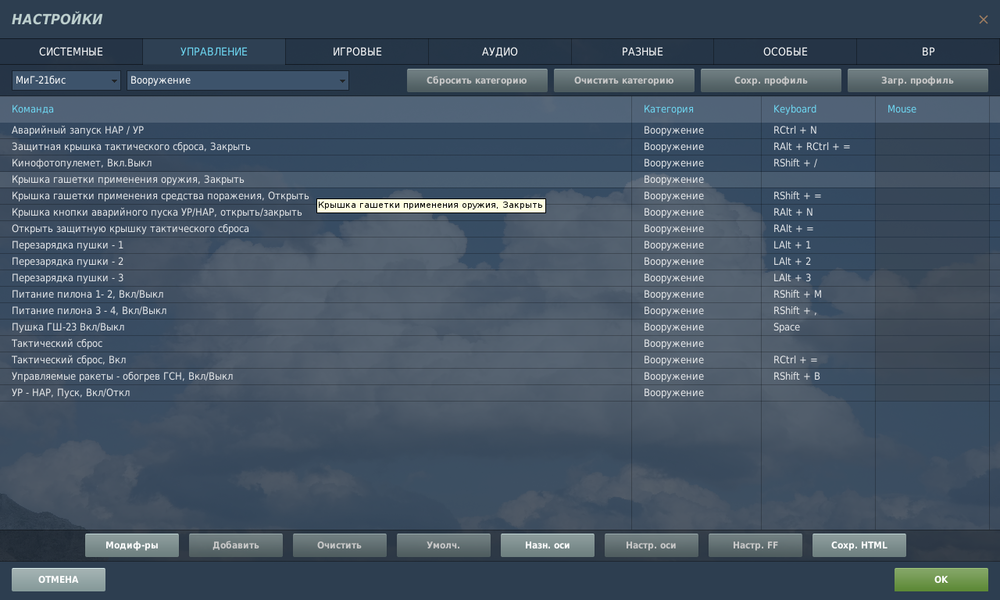This screenshot has width=1000, height=600.
Task: Click Сбросить категорию button
Action: [477, 80]
